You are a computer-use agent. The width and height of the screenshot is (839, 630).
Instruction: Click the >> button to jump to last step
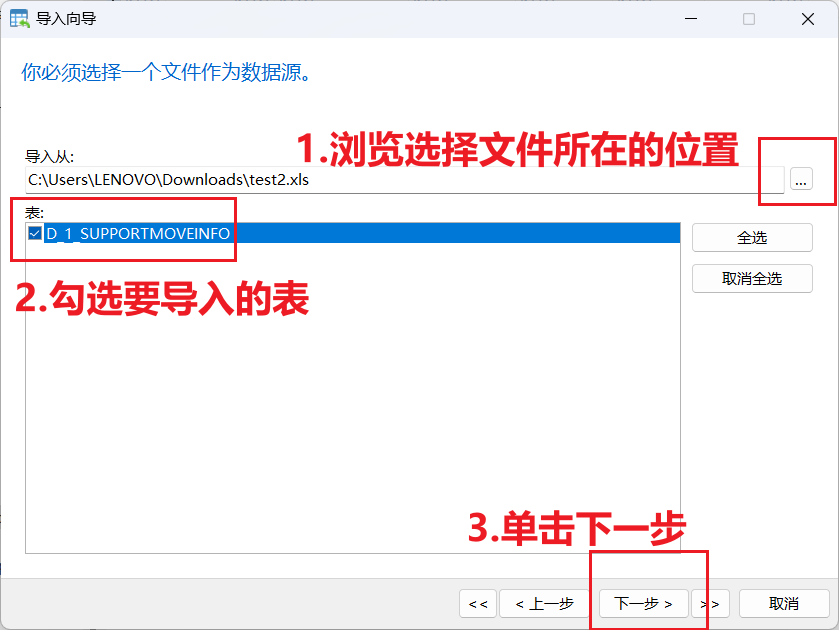(x=710, y=603)
